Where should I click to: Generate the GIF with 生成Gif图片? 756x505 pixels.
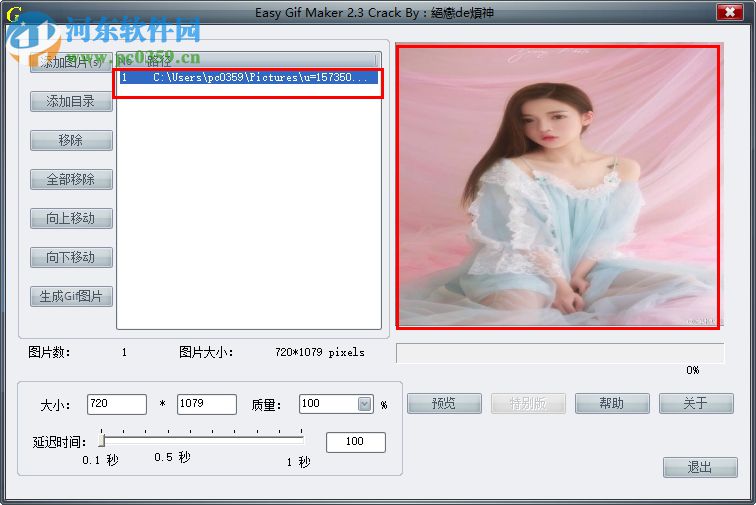(x=71, y=297)
